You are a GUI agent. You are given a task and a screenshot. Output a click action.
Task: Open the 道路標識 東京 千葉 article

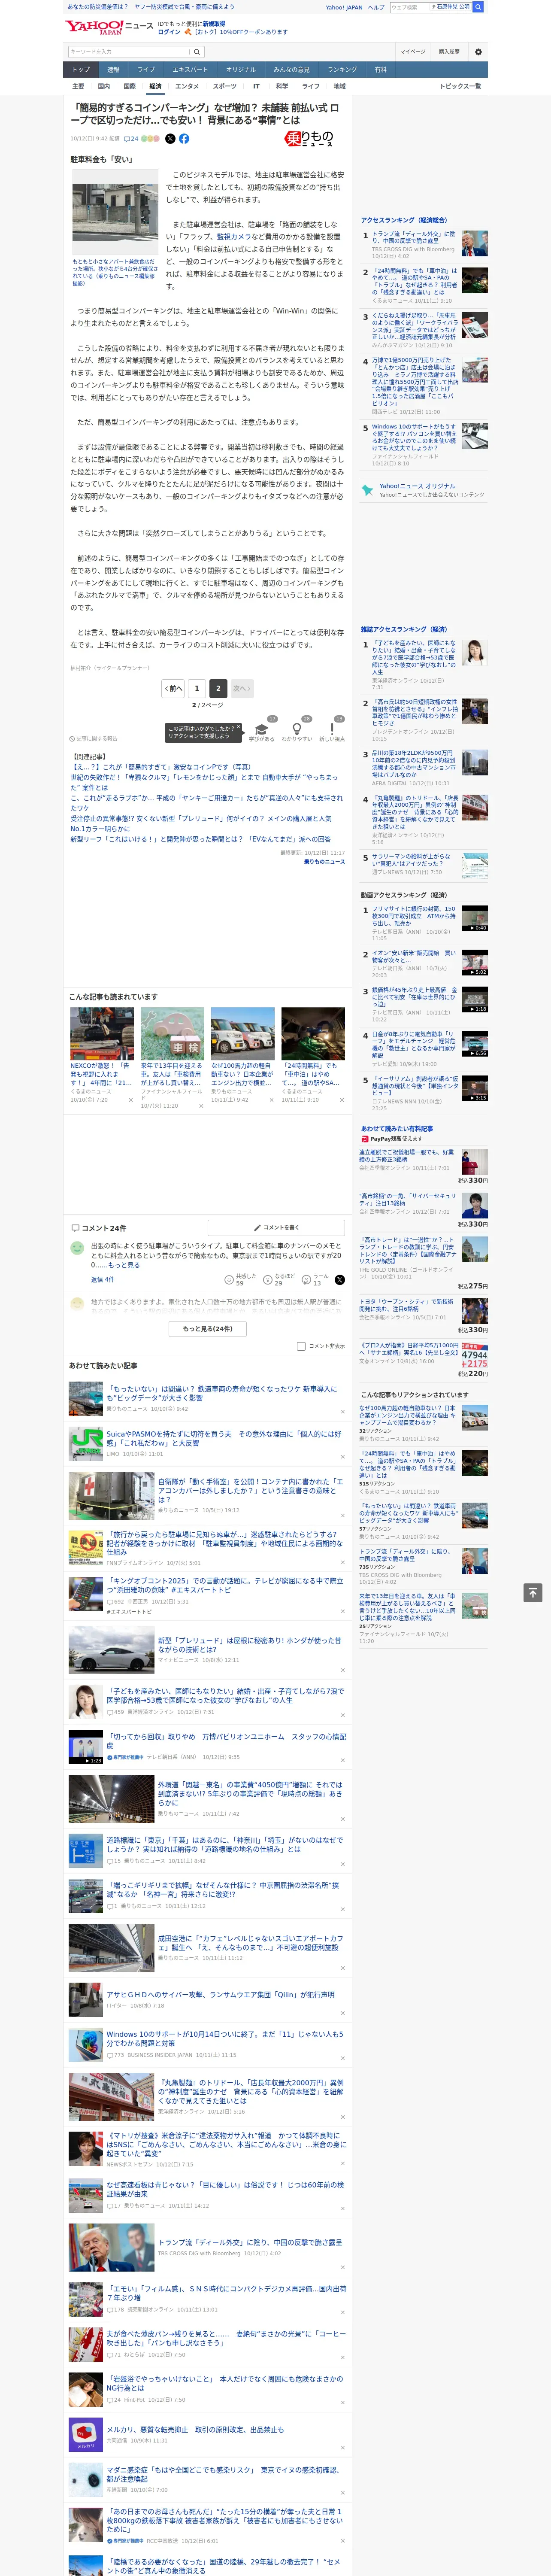pos(224,1844)
